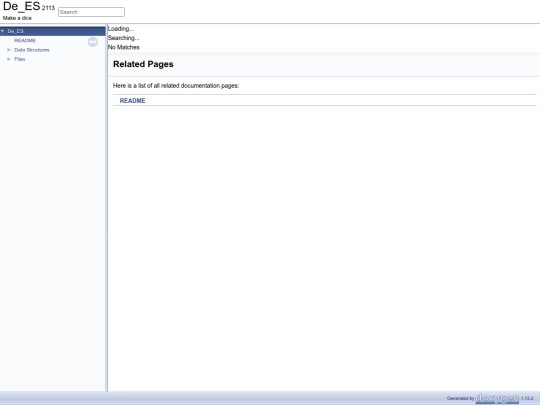540x405 pixels.
Task: Click the "Here is a list" description text
Action: (x=176, y=85)
